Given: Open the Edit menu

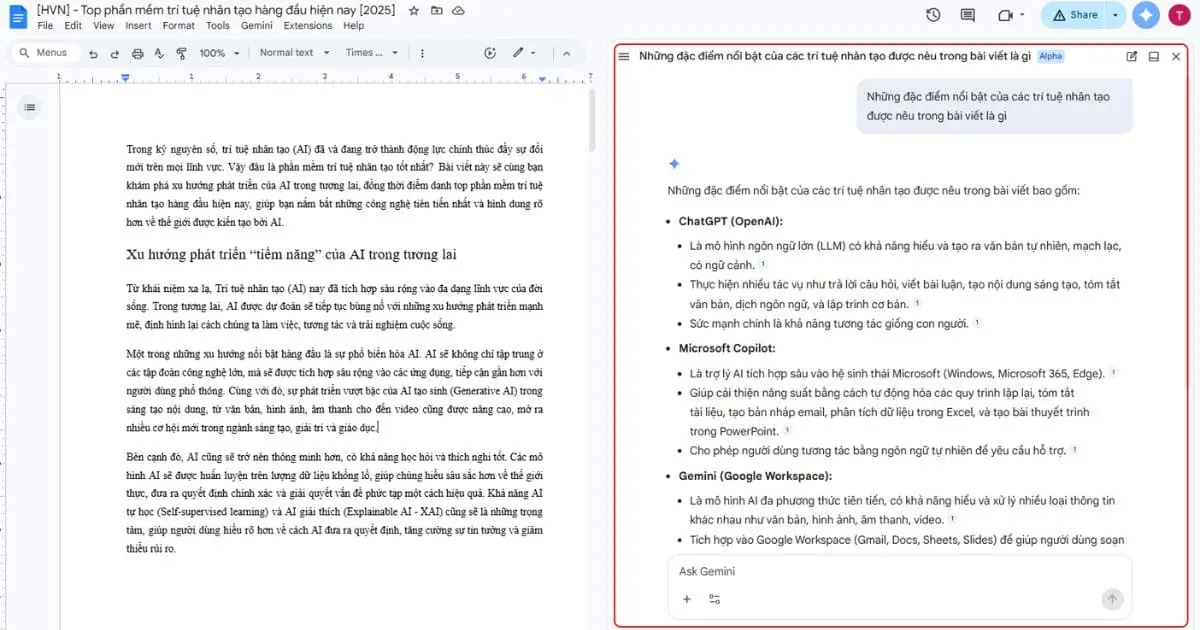Looking at the screenshot, I should tap(72, 26).
